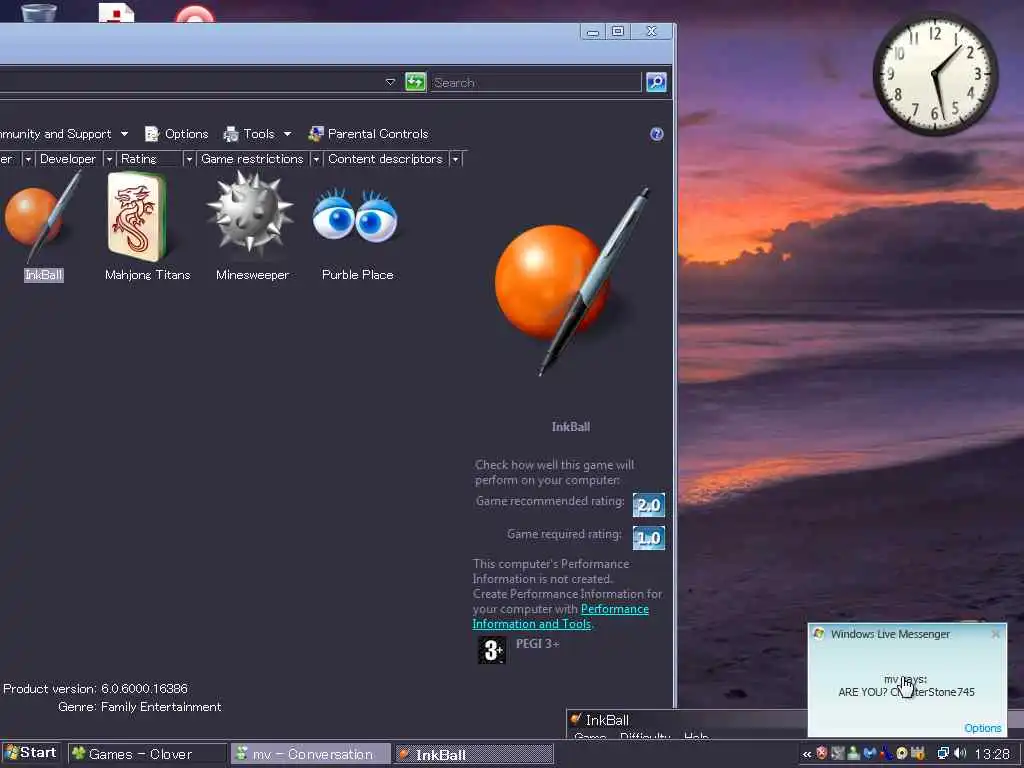Open the Performance Information and Tools link

click(560, 616)
